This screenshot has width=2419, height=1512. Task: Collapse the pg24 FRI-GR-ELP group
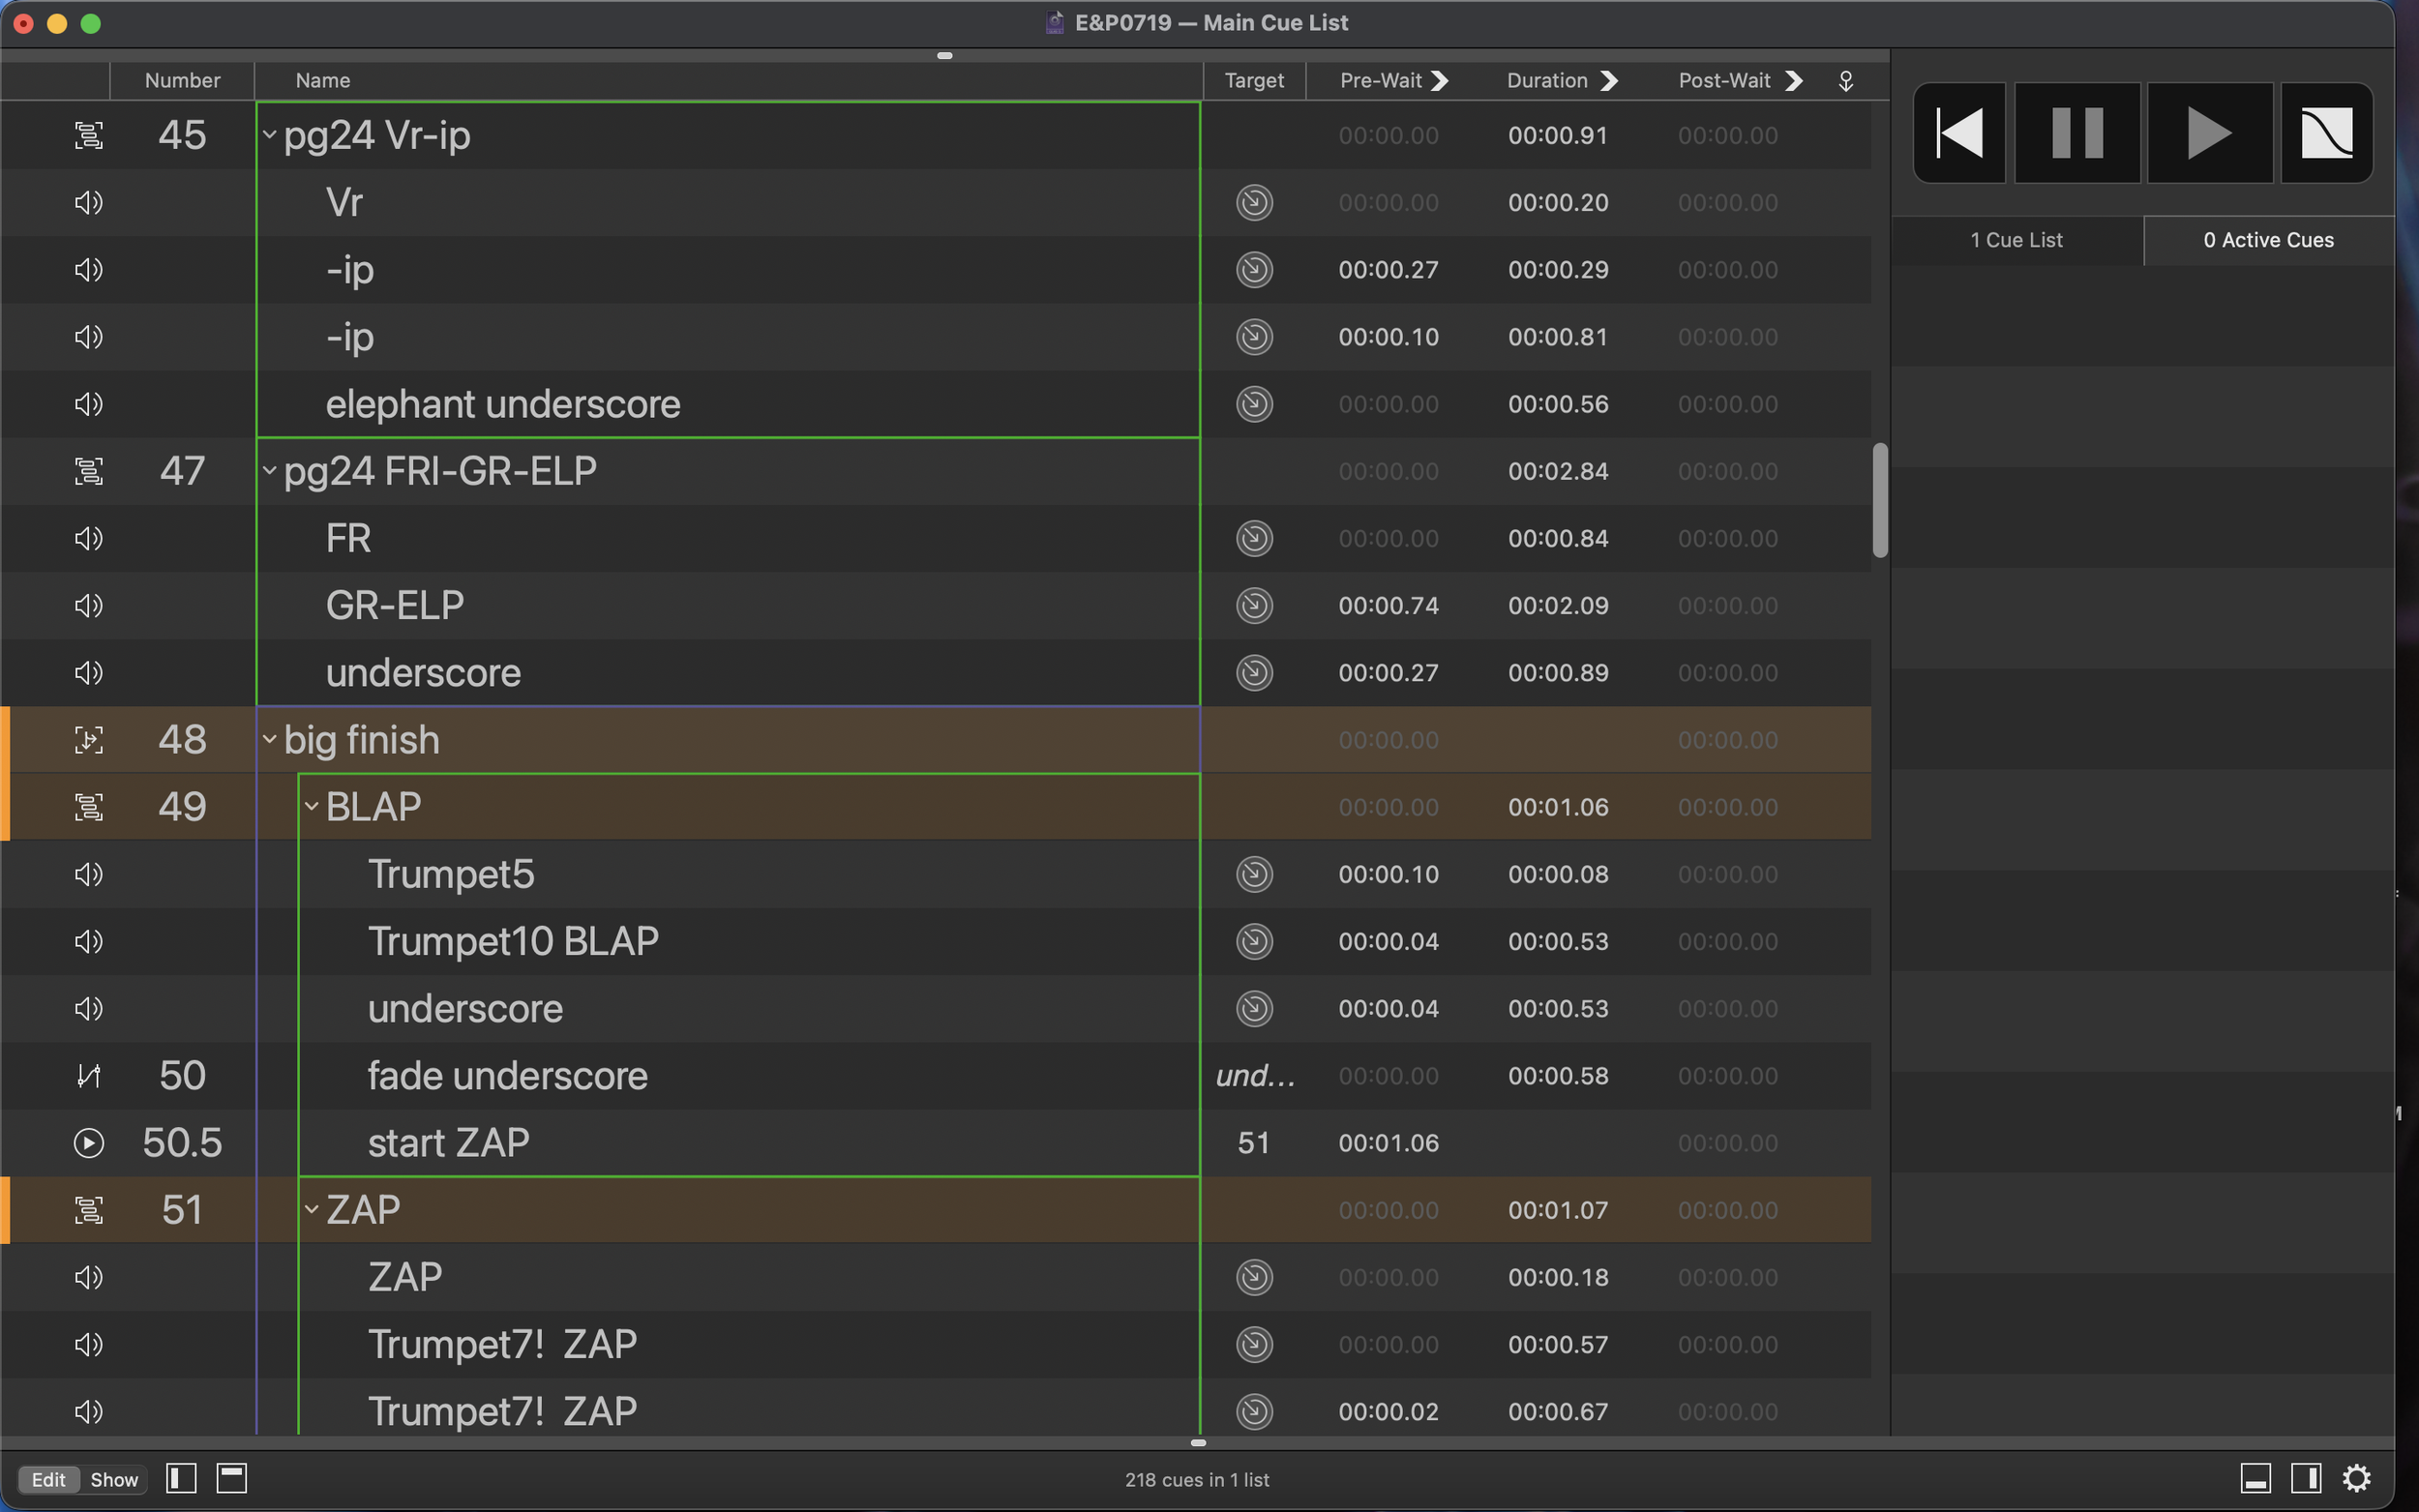click(269, 470)
